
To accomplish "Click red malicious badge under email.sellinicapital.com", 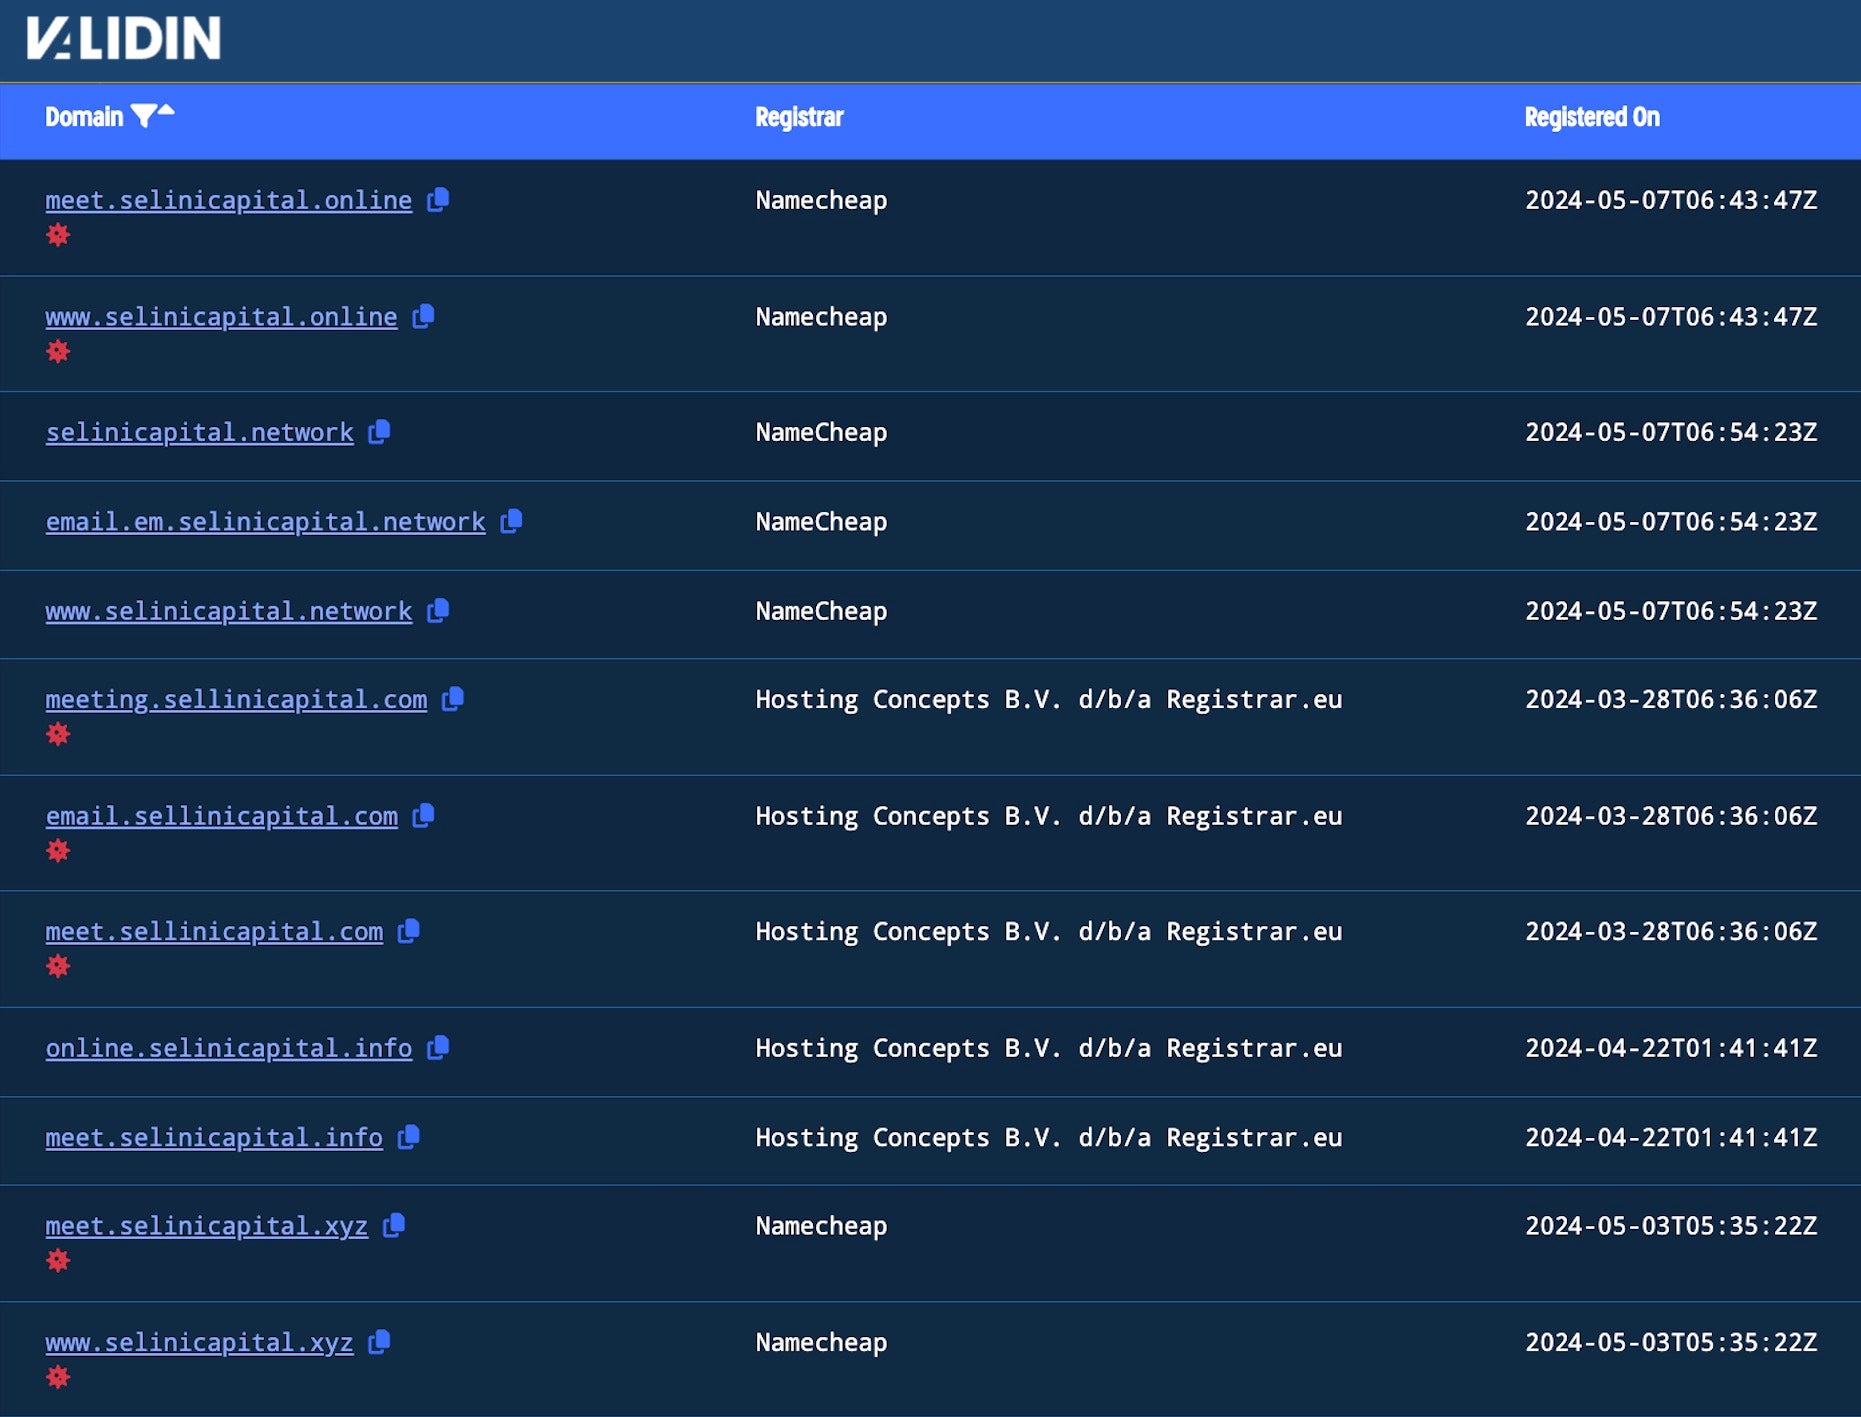I will (x=58, y=851).
